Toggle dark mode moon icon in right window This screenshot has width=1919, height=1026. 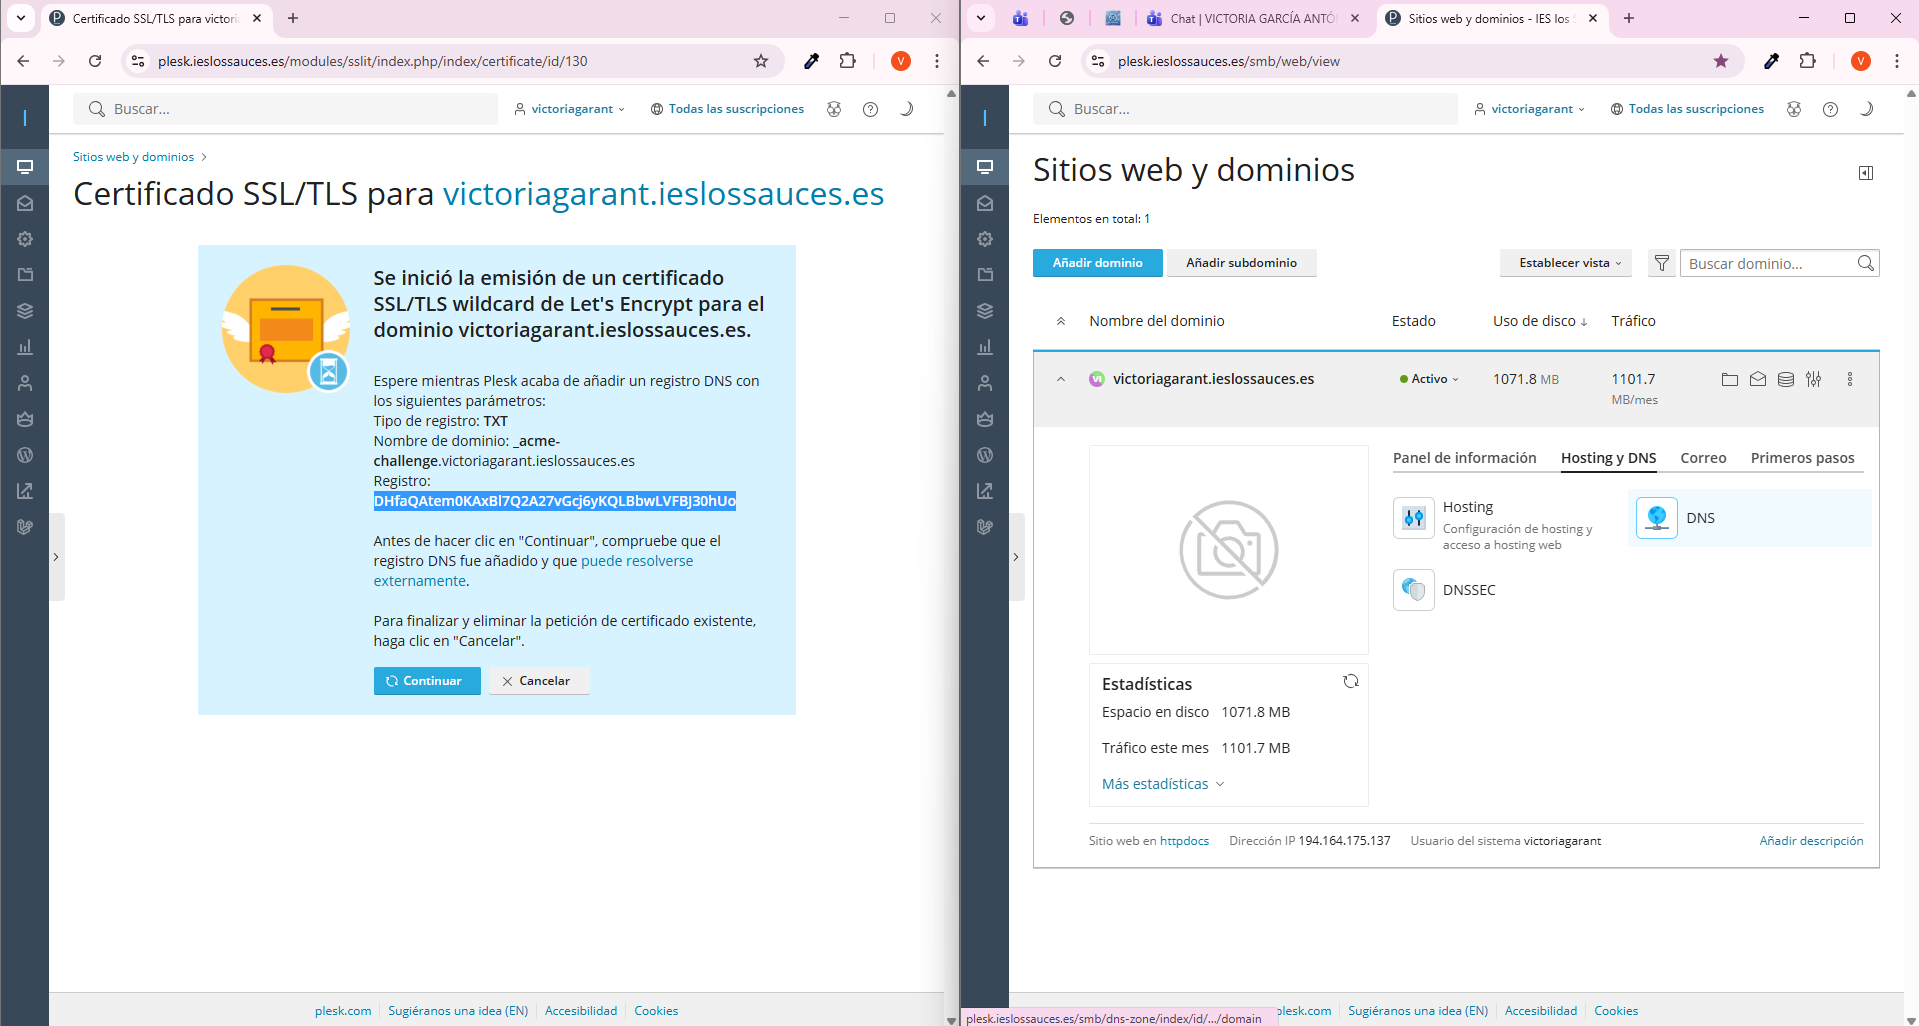pyautogui.click(x=1866, y=109)
